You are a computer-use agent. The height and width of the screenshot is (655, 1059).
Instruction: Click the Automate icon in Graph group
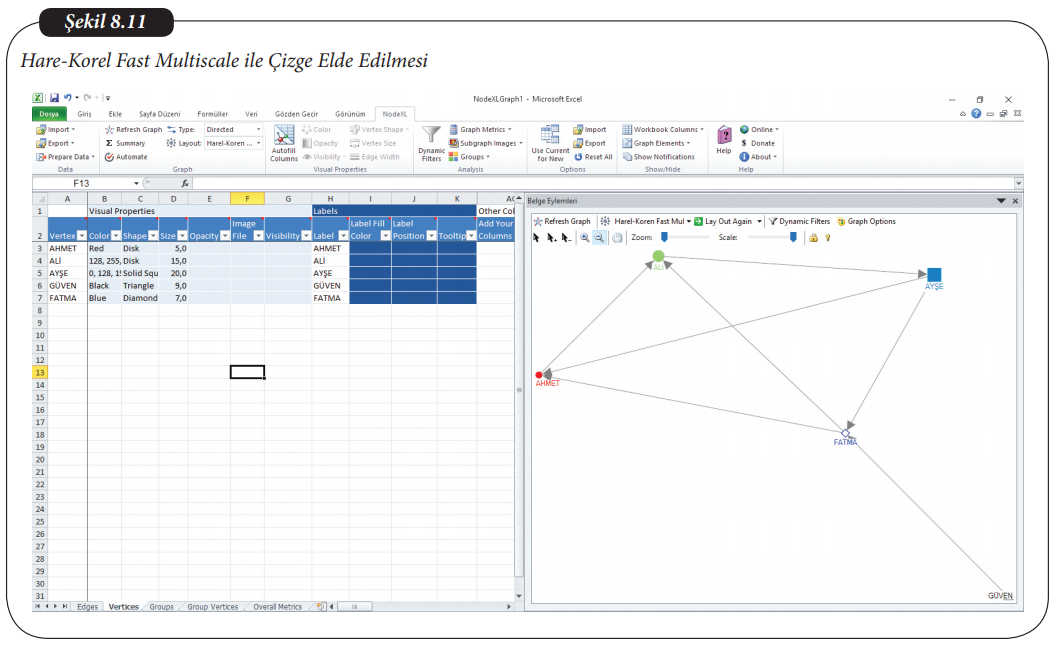pyautogui.click(x=125, y=157)
